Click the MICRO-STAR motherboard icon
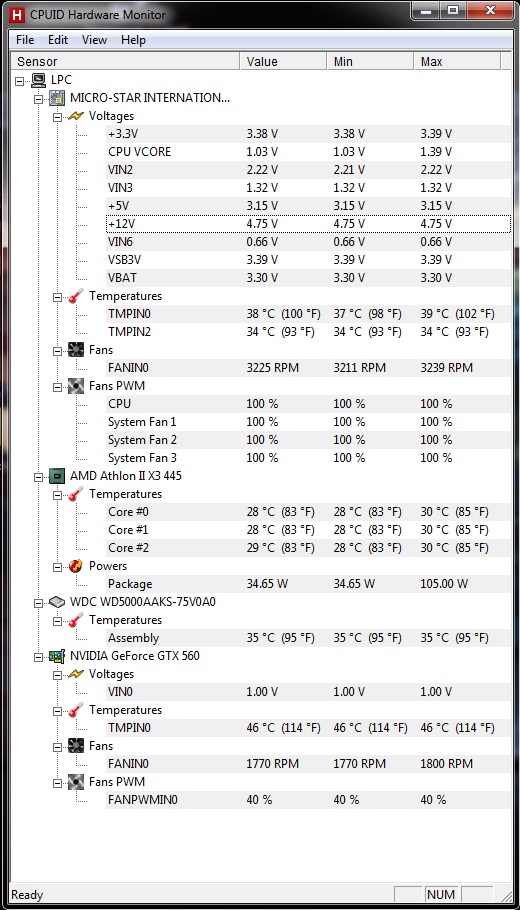 pos(57,98)
